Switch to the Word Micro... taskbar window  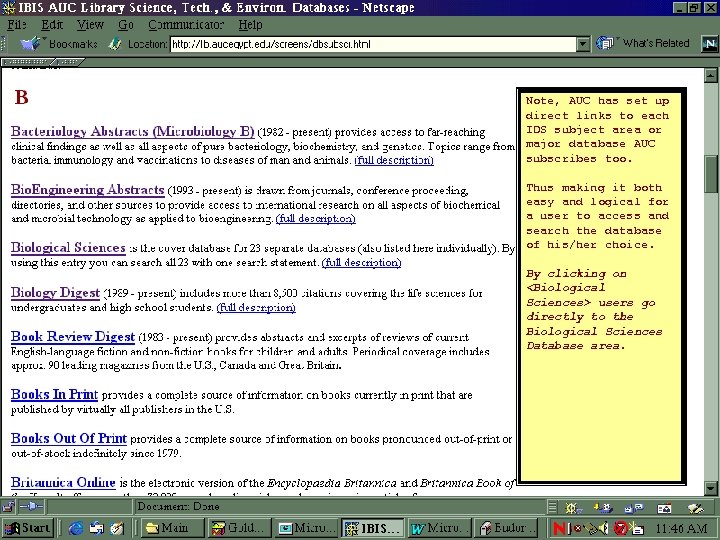[439, 528]
